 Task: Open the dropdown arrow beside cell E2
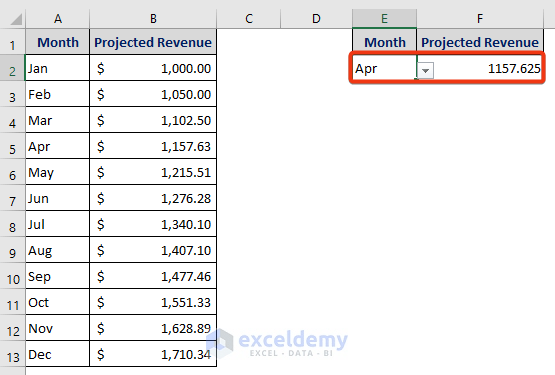pyautogui.click(x=425, y=70)
